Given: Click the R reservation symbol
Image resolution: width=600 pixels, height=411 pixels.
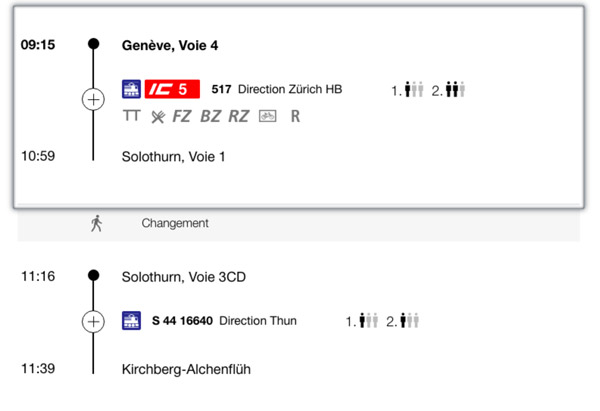Looking at the screenshot, I should pyautogui.click(x=295, y=116).
